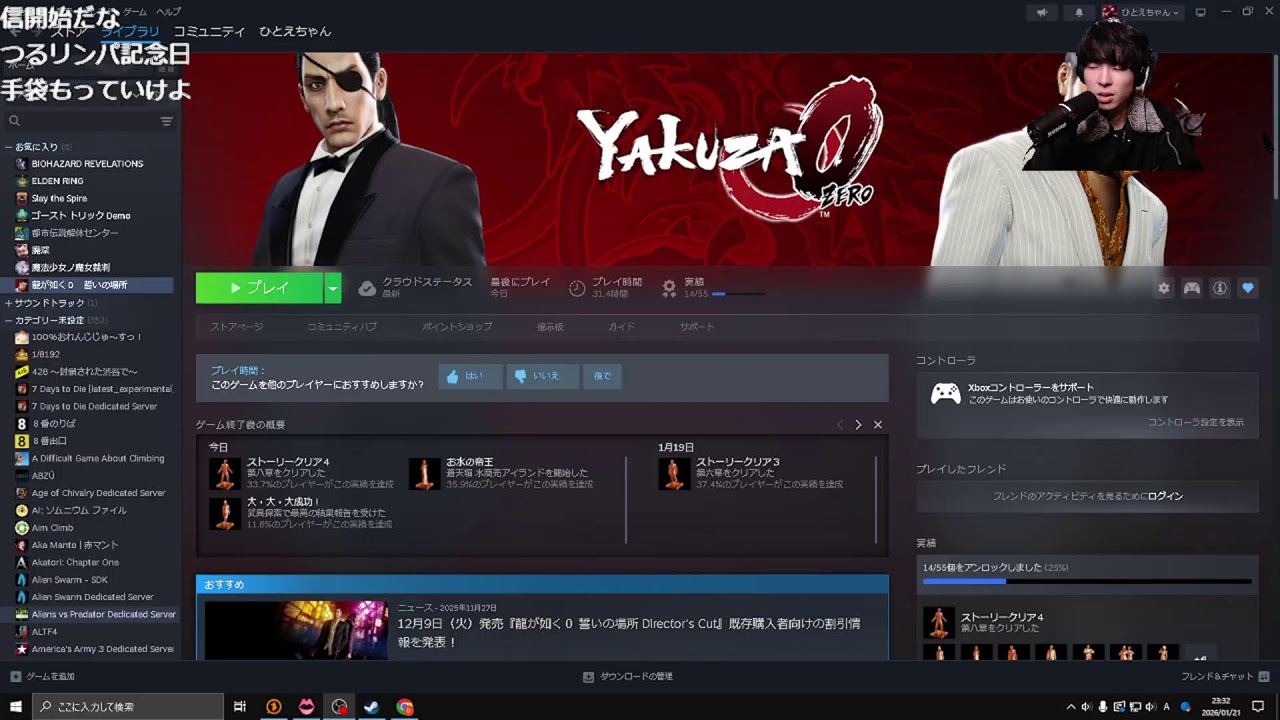The image size is (1280, 720).
Task: Select 都市伝説解体センター in library
Action: point(74,233)
